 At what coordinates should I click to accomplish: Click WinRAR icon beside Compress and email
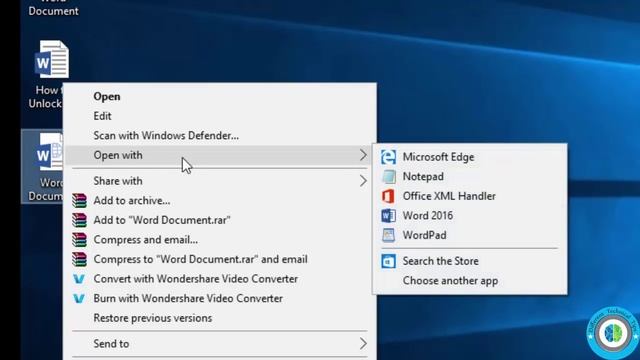(x=79, y=240)
